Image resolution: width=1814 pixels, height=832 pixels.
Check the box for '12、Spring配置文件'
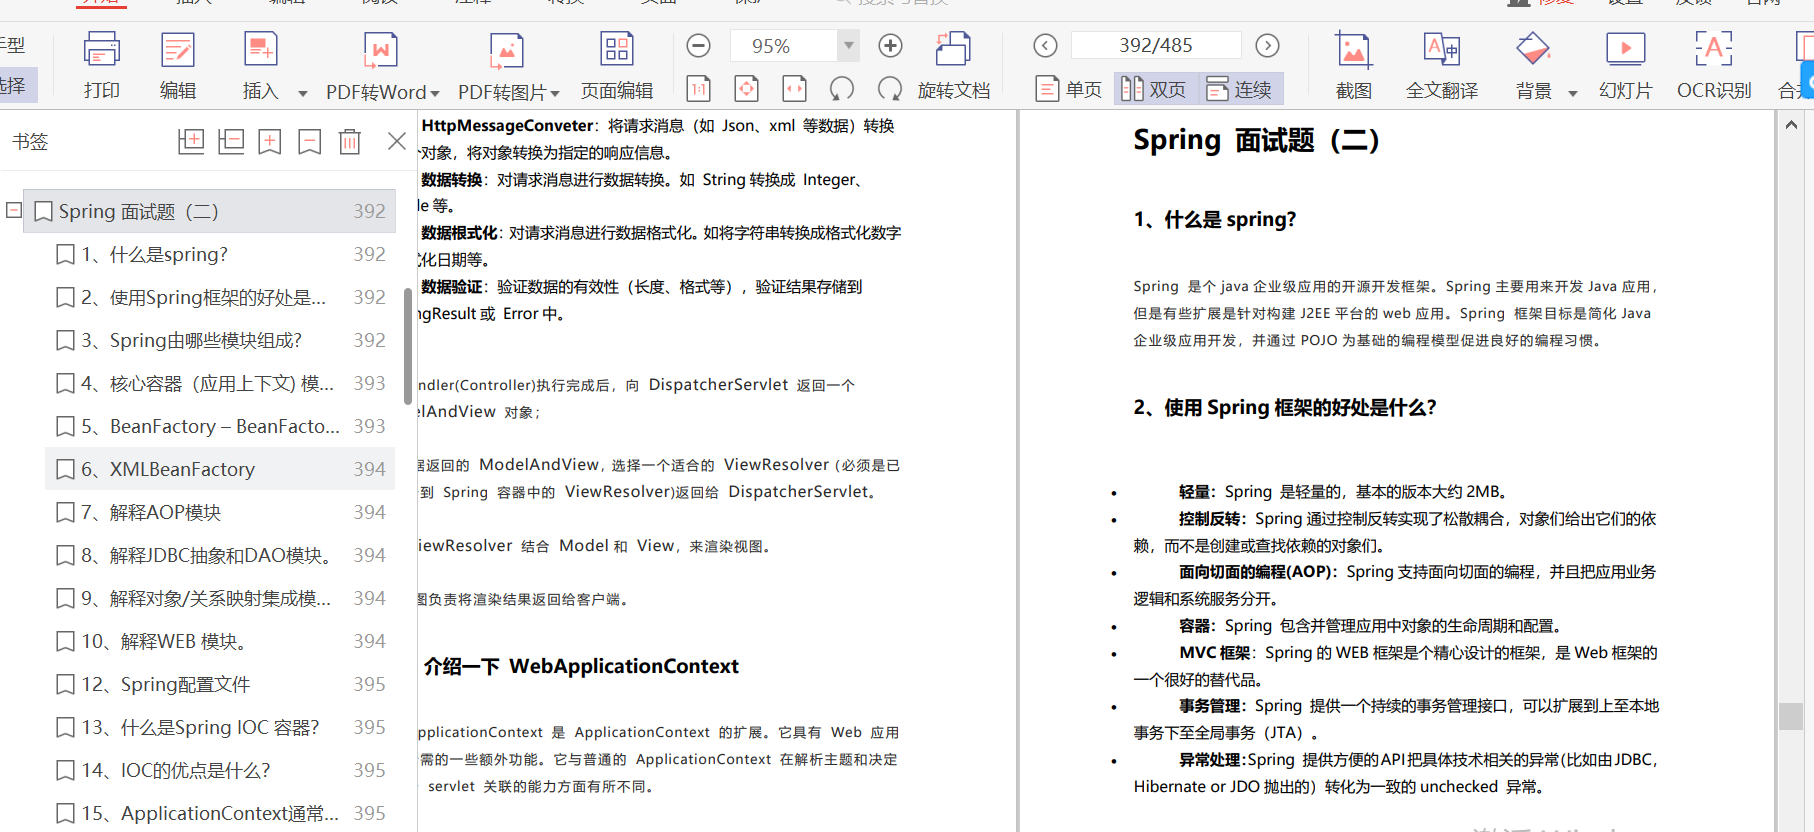[66, 685]
